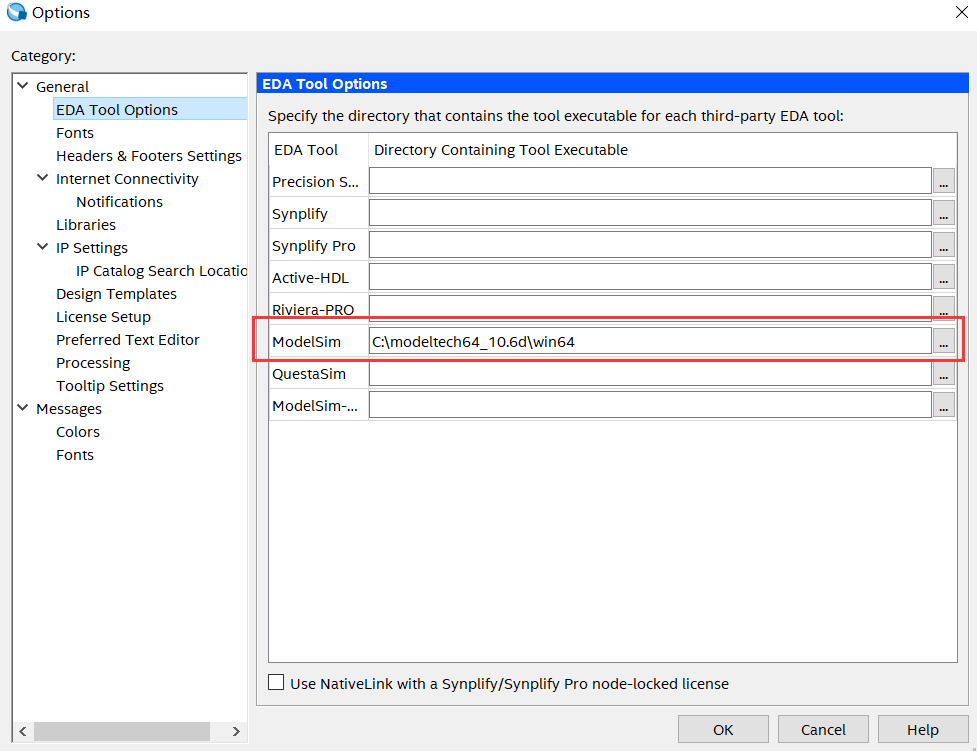Open Notifications category item
977x751 pixels.
pyautogui.click(x=119, y=202)
